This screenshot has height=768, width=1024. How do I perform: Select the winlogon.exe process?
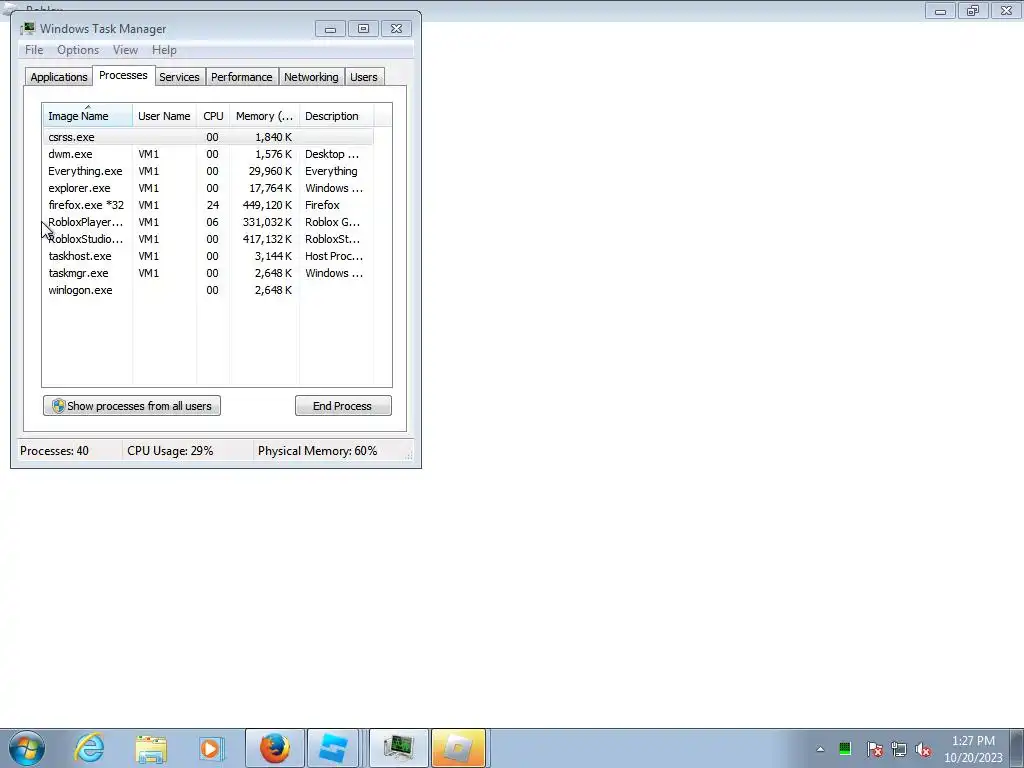[208, 290]
